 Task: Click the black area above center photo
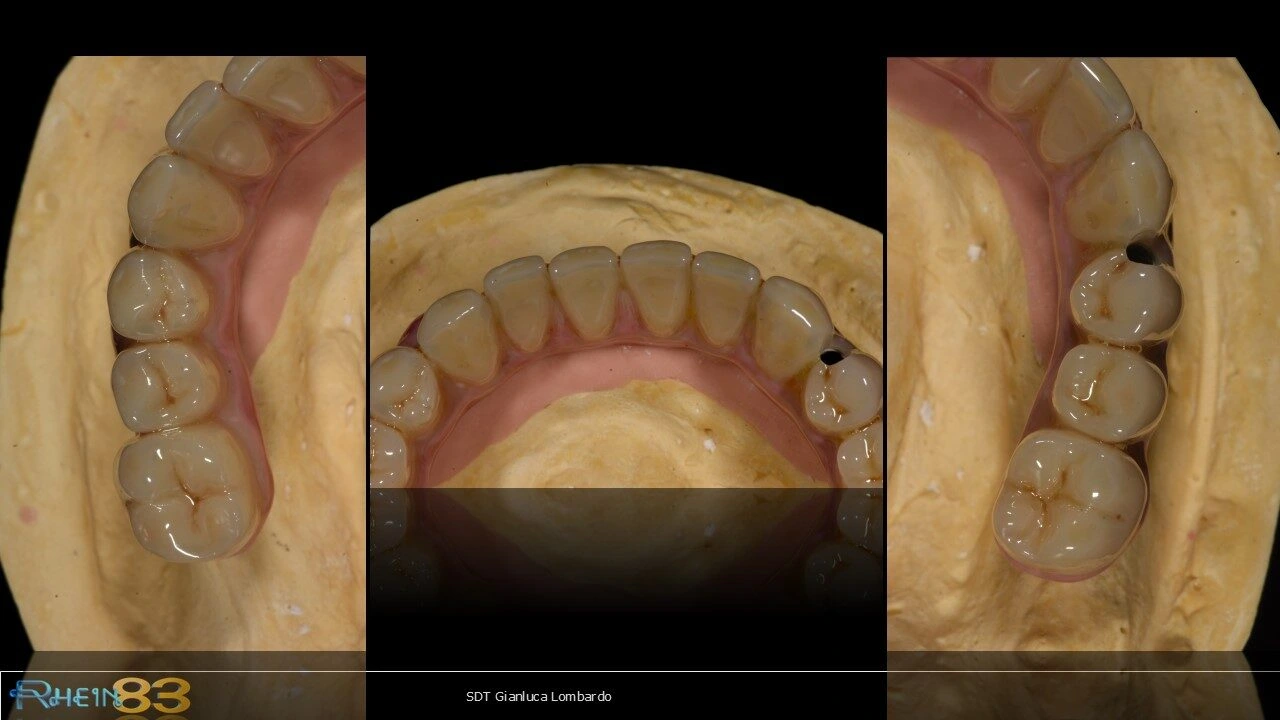pyautogui.click(x=626, y=100)
